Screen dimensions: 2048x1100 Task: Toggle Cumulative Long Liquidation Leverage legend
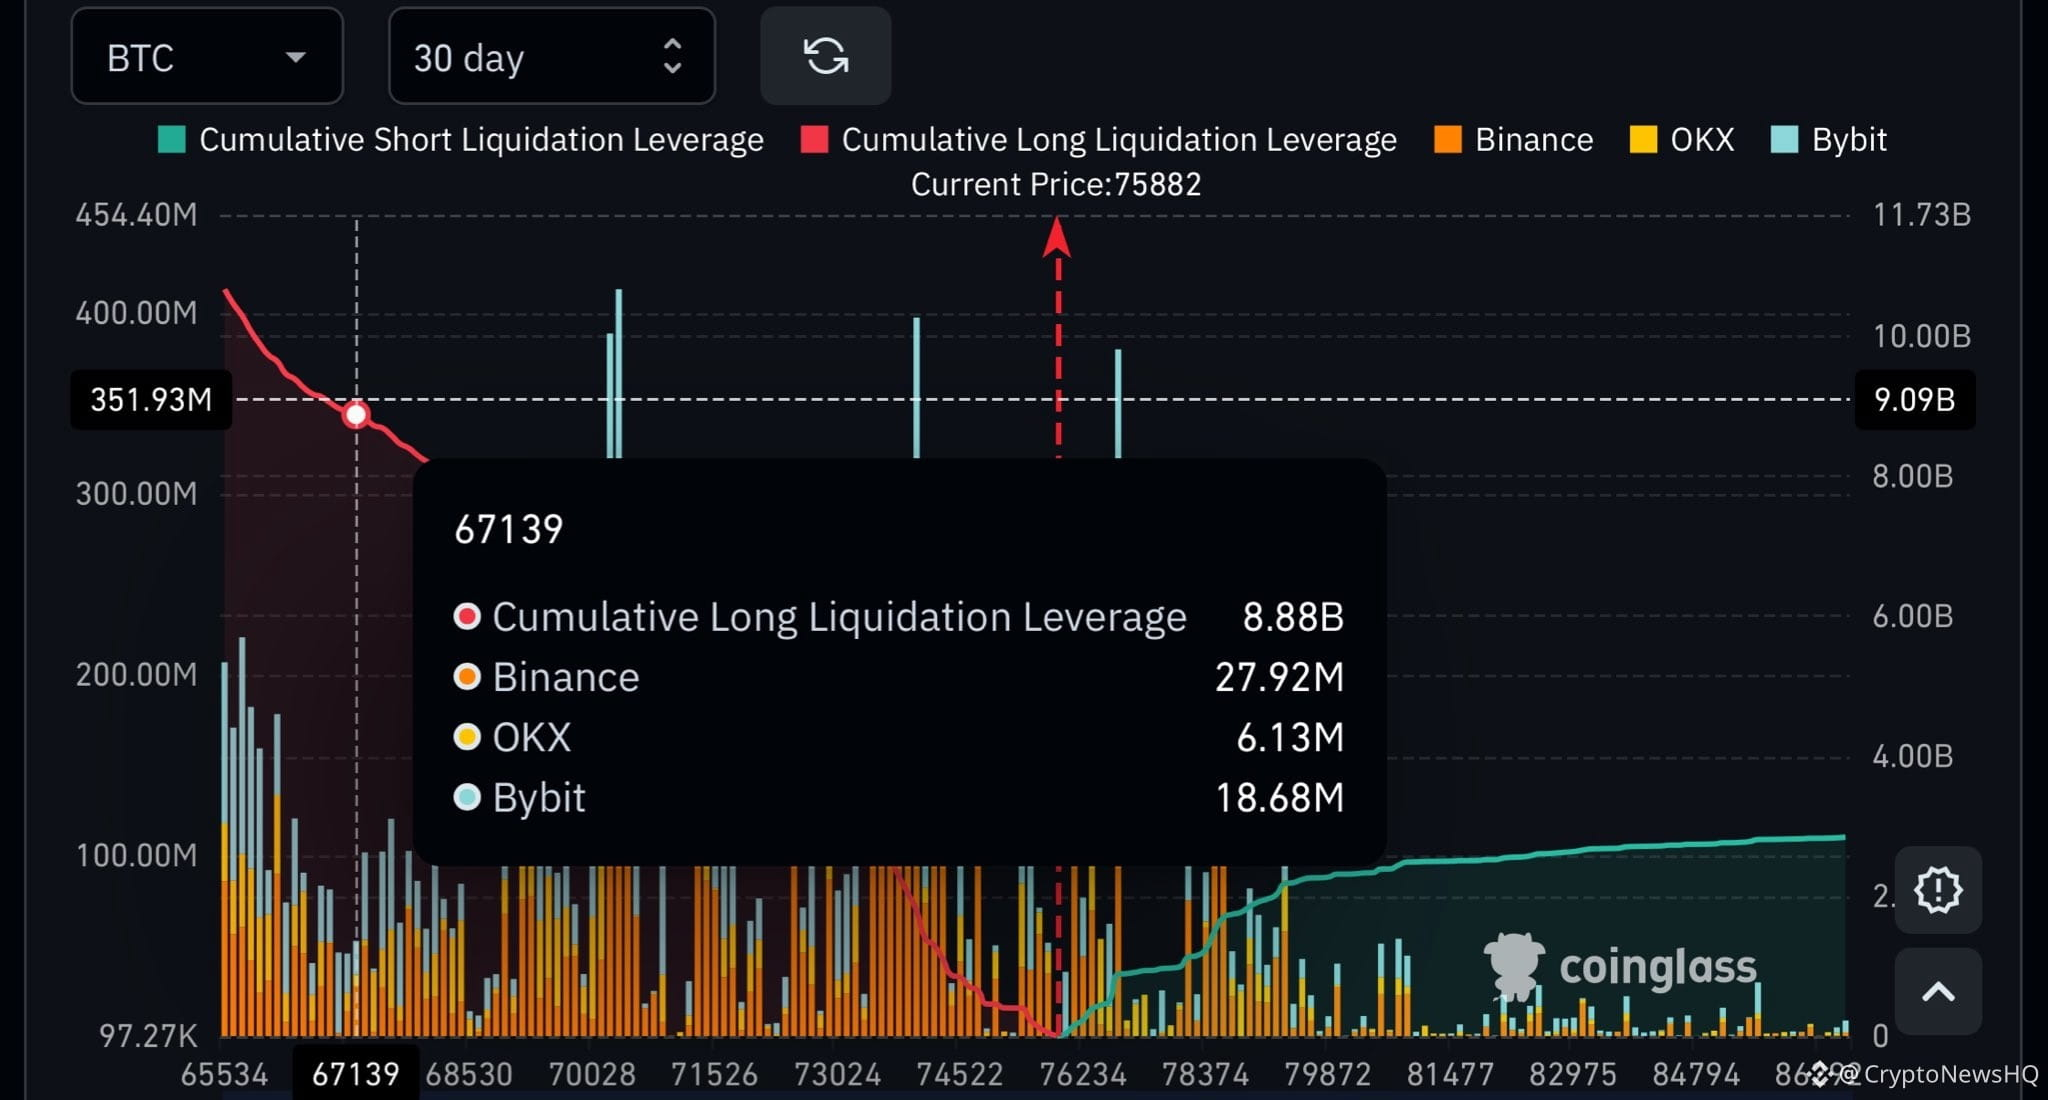point(1099,140)
